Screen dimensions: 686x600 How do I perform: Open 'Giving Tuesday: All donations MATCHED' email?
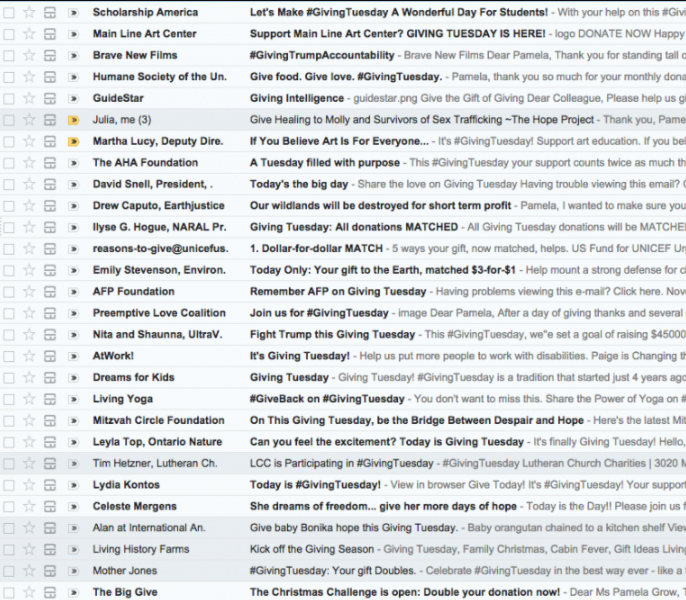354,227
